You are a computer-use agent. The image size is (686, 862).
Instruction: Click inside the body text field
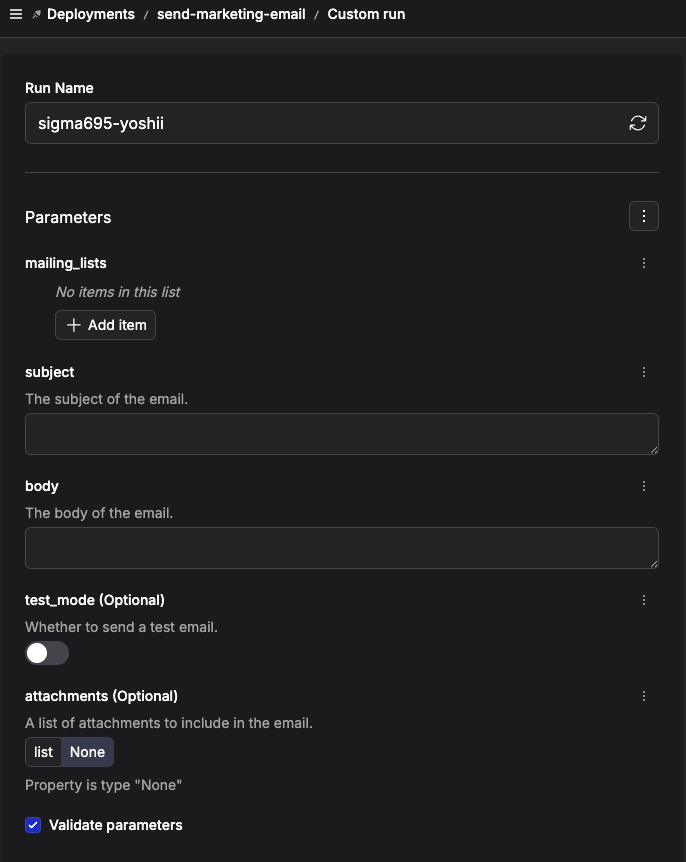pyautogui.click(x=341, y=547)
